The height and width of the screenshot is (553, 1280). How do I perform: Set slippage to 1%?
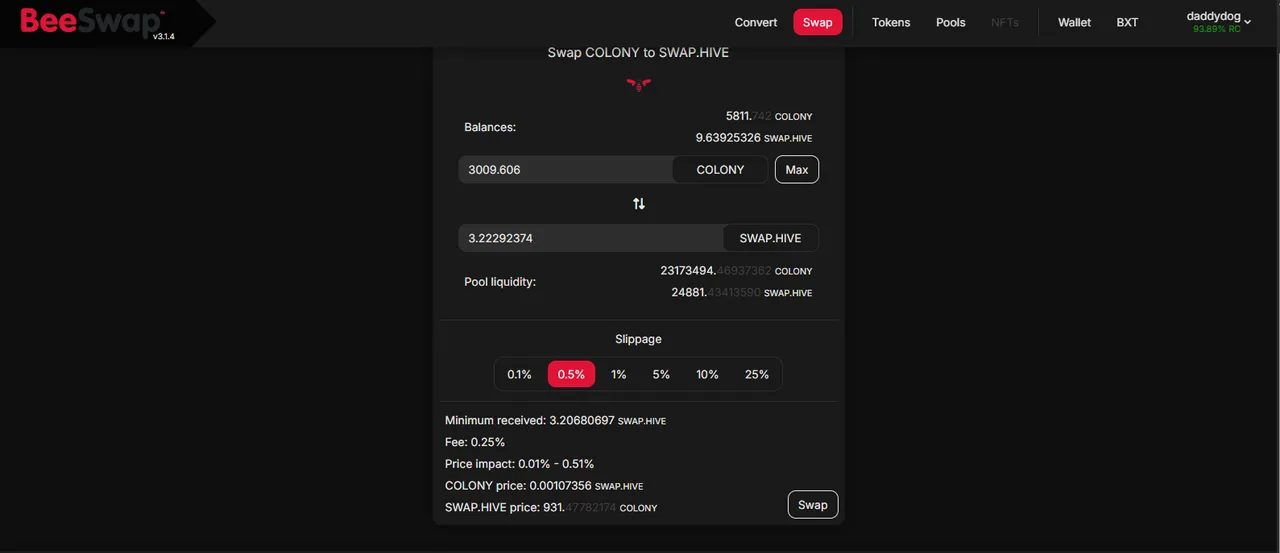619,374
